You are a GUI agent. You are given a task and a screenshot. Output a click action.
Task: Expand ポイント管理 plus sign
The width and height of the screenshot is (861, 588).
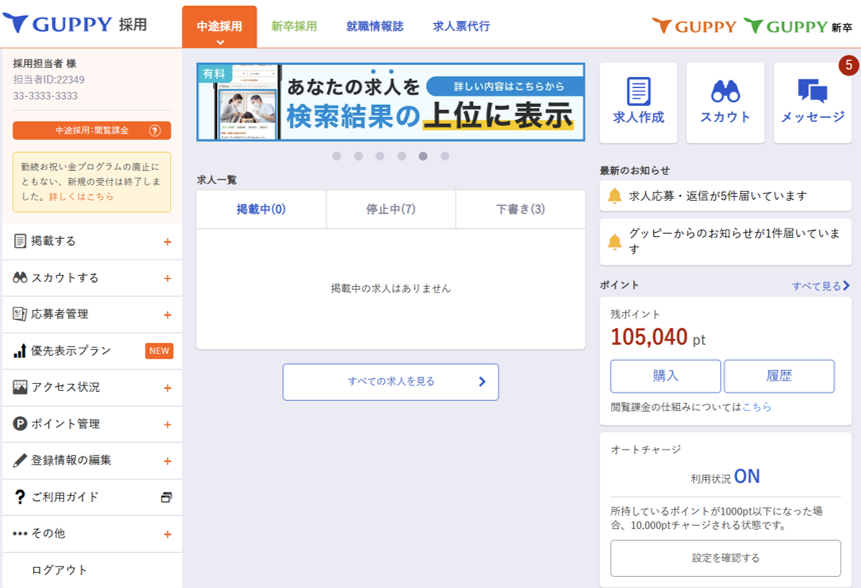click(167, 425)
